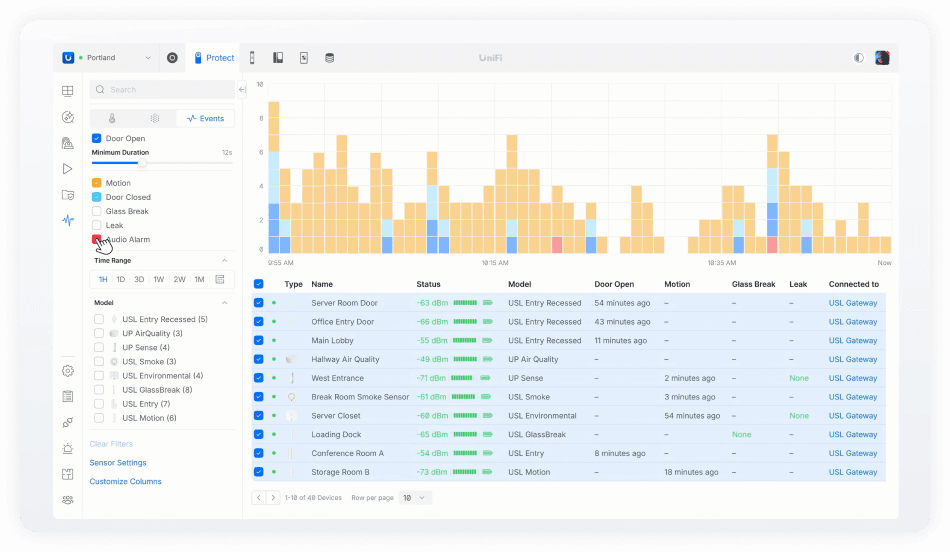Open the Drive storage database icon
950x552 pixels.
[x=330, y=58]
